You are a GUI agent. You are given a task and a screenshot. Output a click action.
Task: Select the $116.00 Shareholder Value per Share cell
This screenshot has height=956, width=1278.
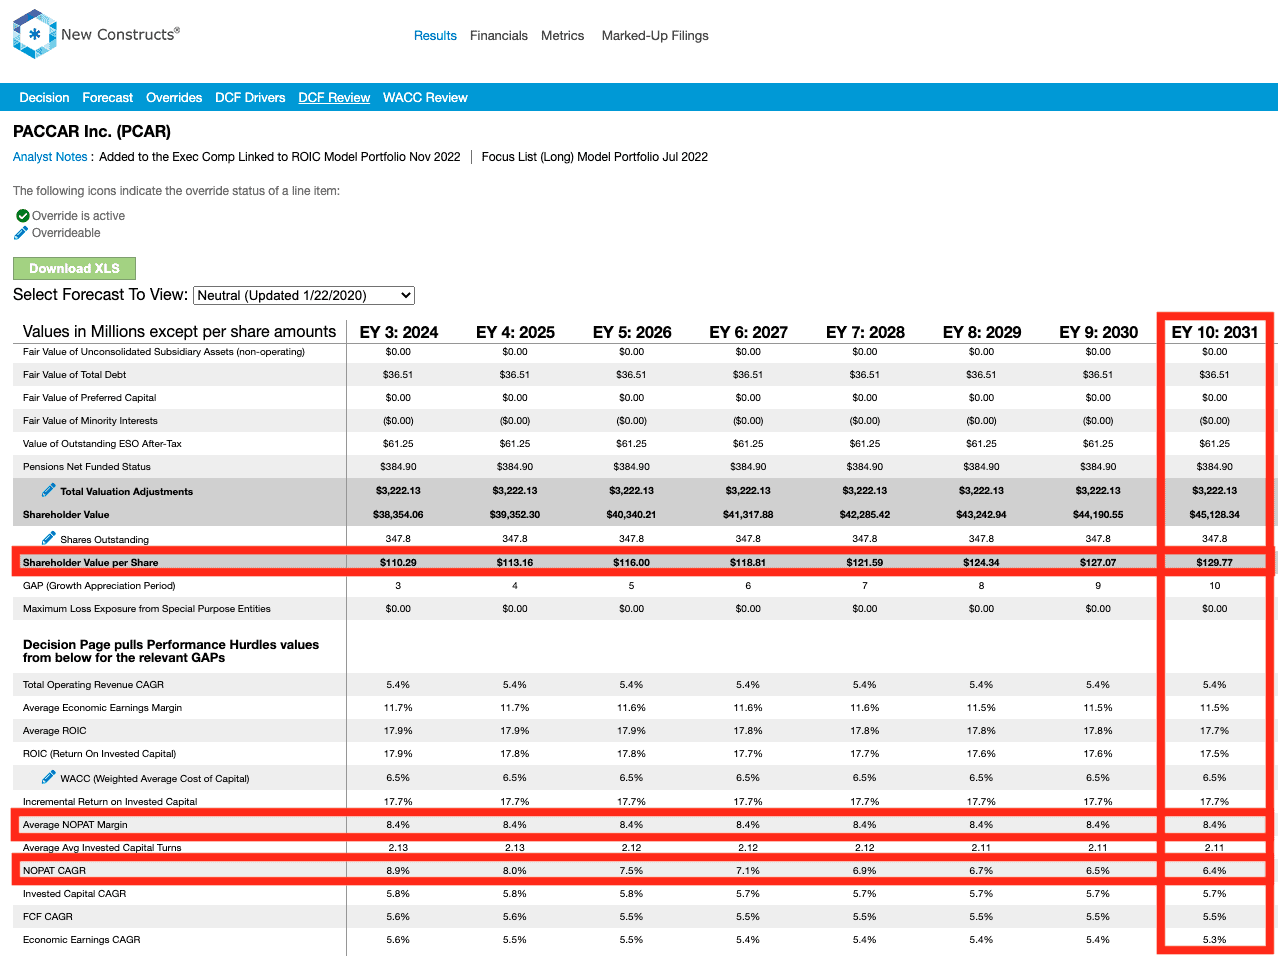pyautogui.click(x=632, y=562)
